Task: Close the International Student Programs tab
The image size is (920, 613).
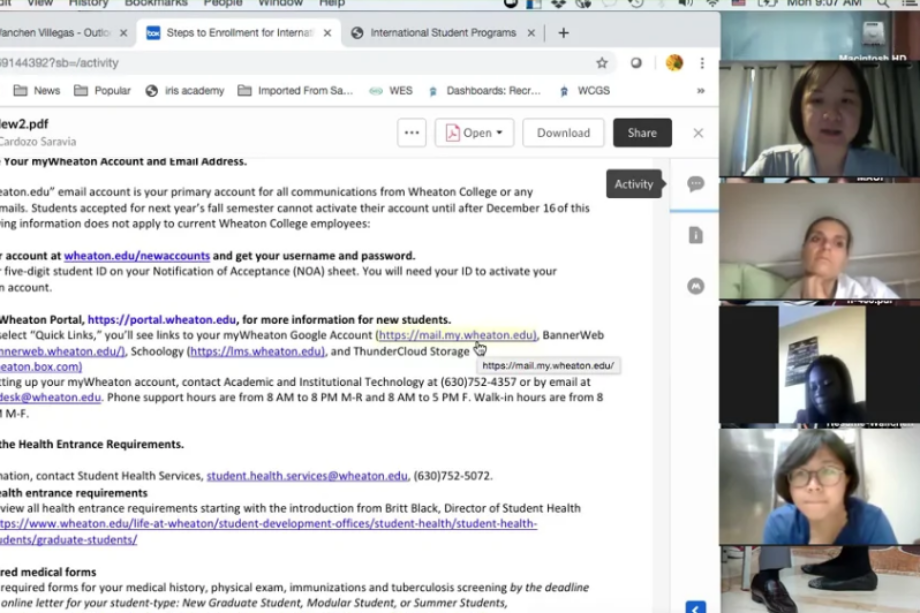Action: pyautogui.click(x=531, y=33)
